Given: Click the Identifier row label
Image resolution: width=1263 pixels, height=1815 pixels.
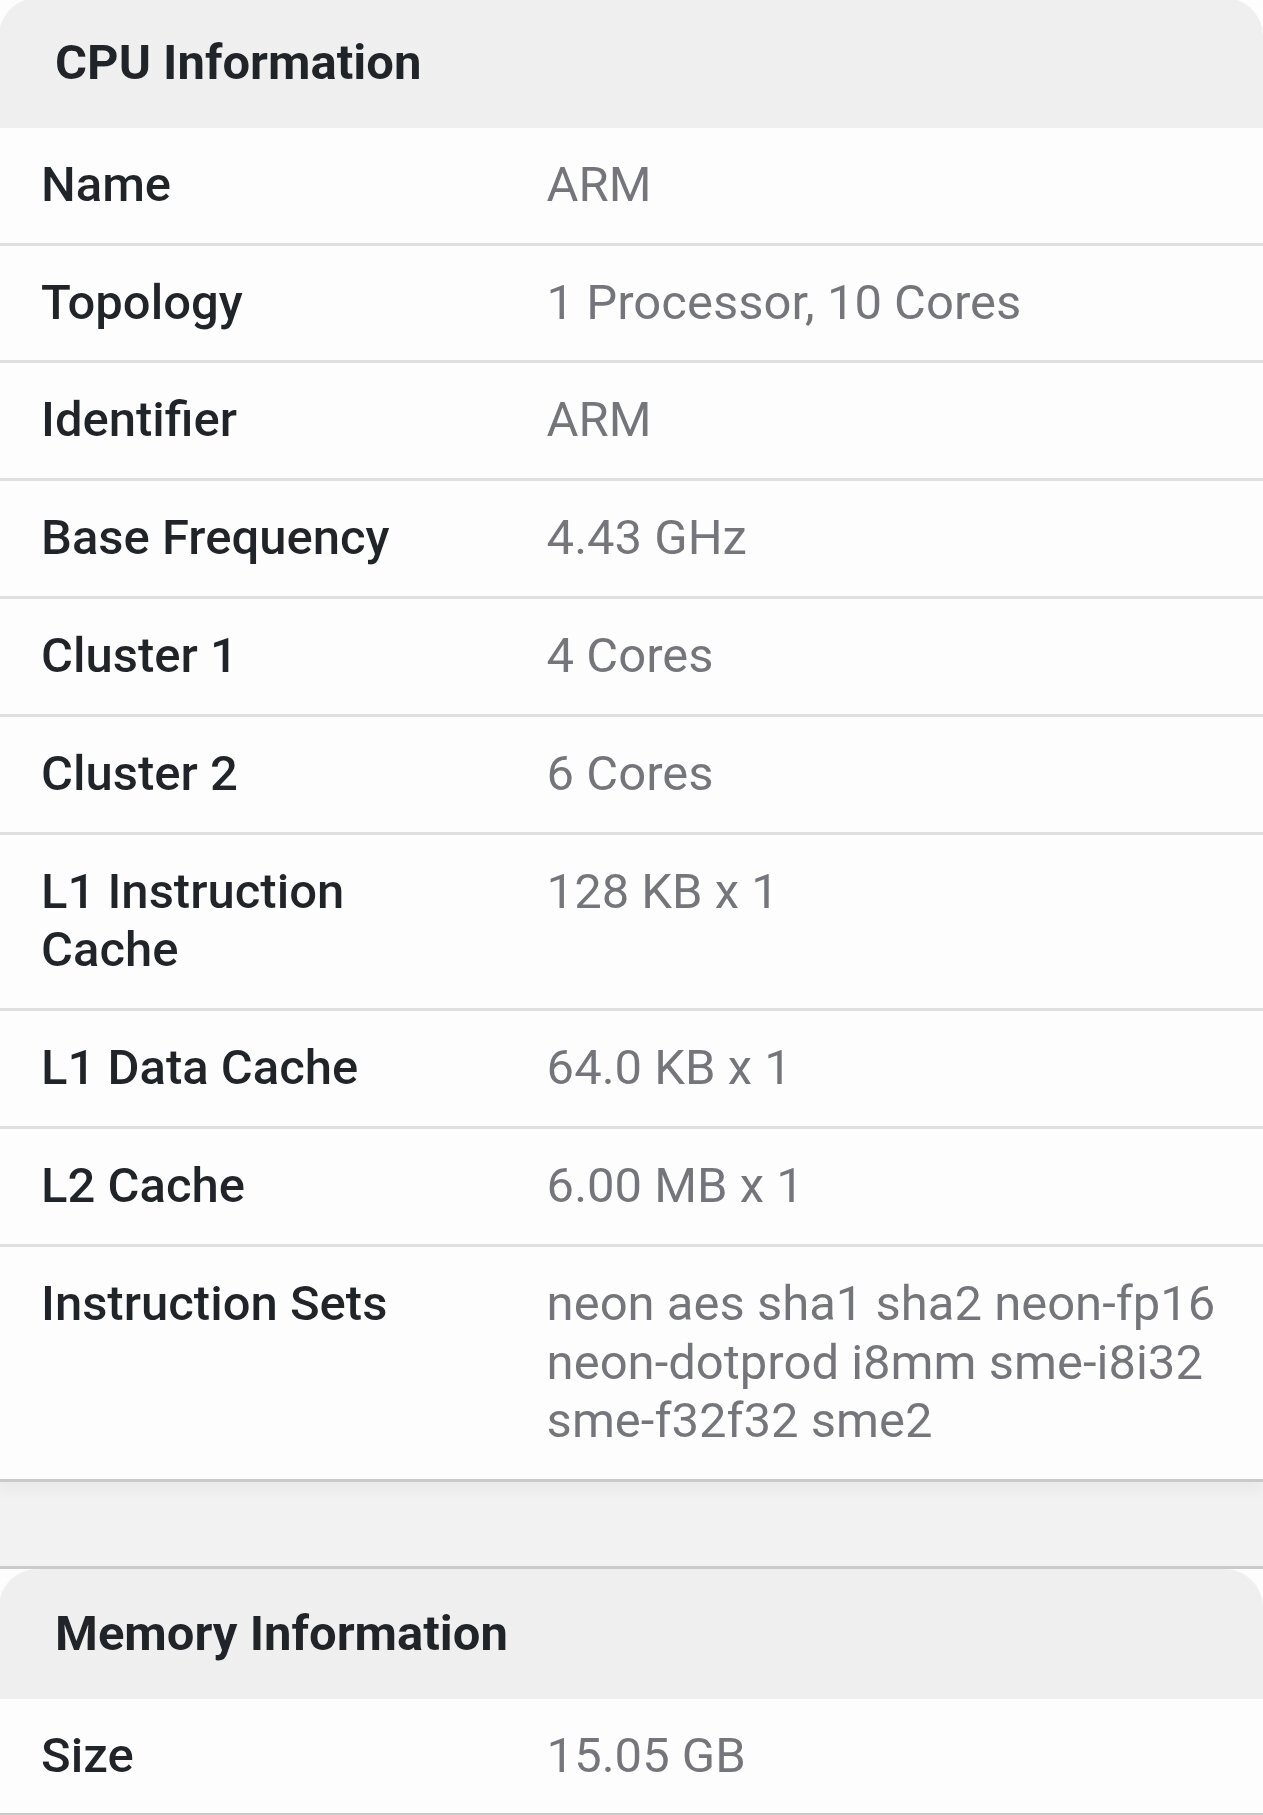Looking at the screenshot, I should tap(139, 420).
